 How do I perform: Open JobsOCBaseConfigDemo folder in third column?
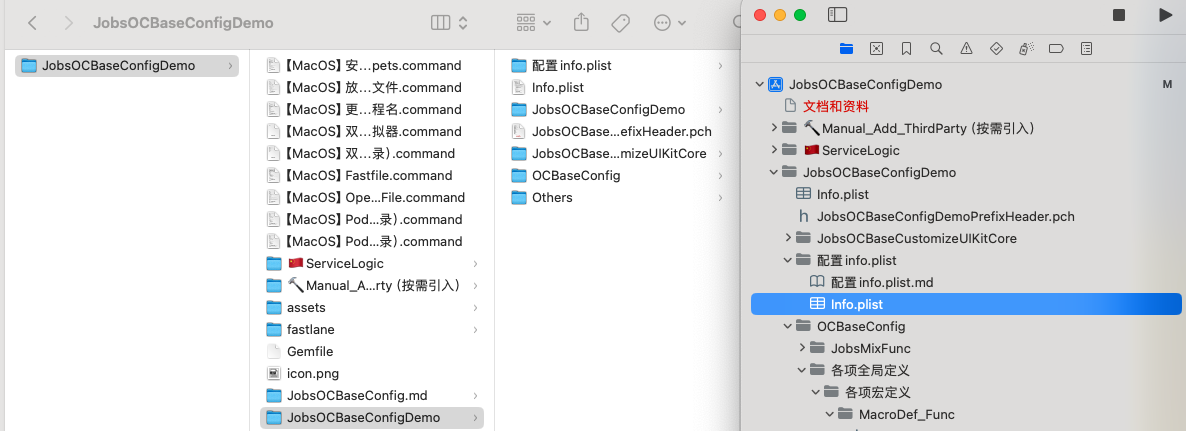pyautogui.click(x=616, y=110)
